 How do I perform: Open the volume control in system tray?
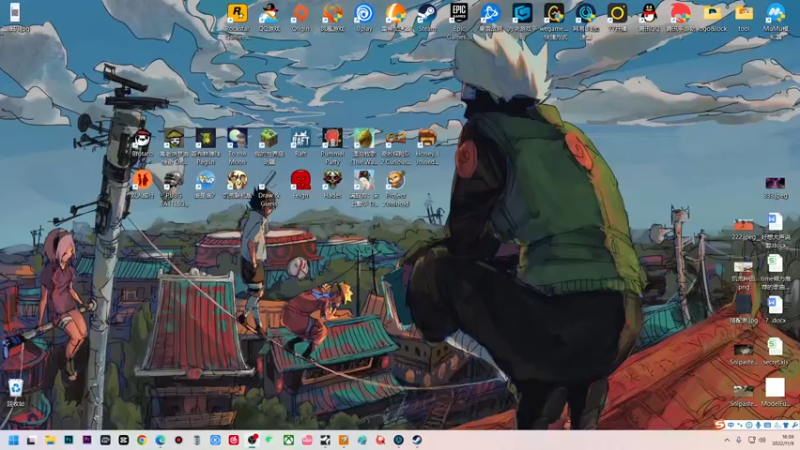(762, 440)
